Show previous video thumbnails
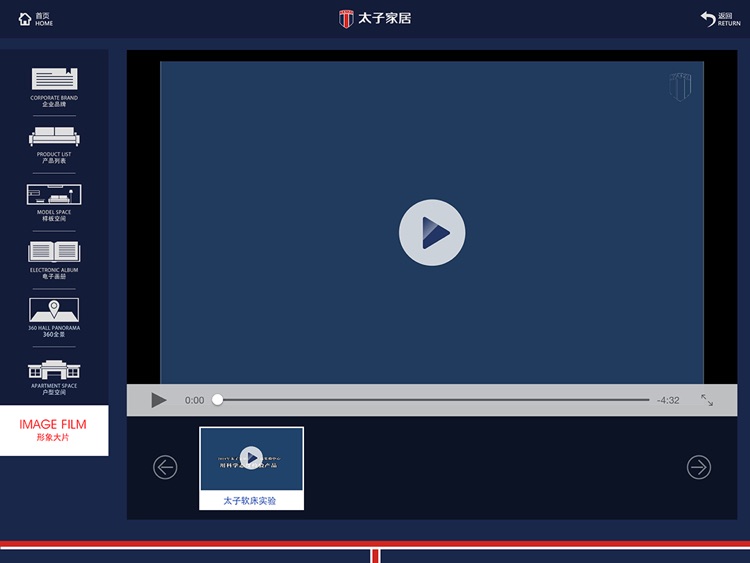750x563 pixels. click(165, 467)
